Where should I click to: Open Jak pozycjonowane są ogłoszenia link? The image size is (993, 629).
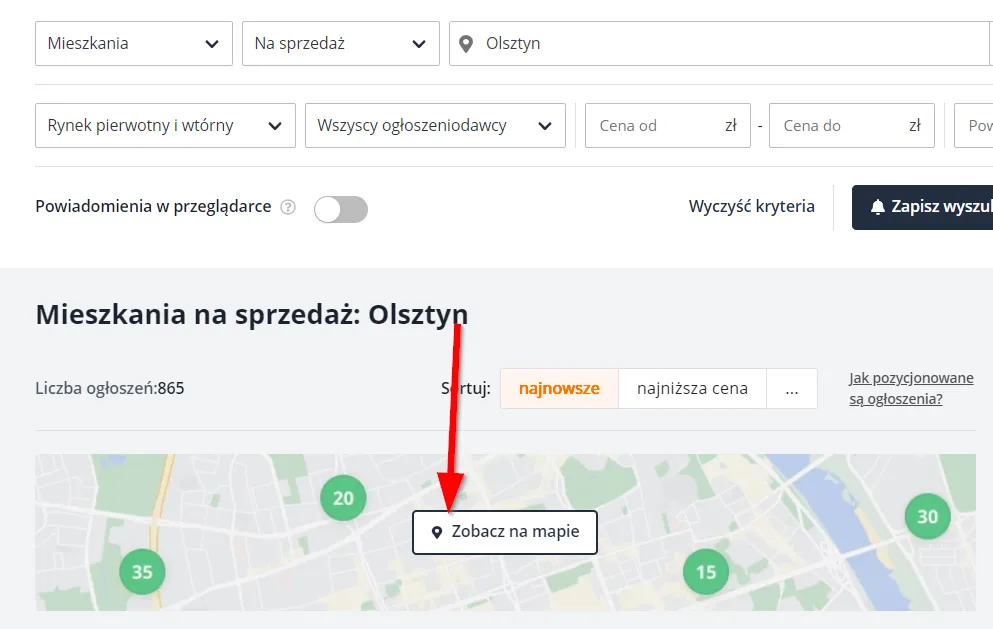pyautogui.click(x=910, y=387)
